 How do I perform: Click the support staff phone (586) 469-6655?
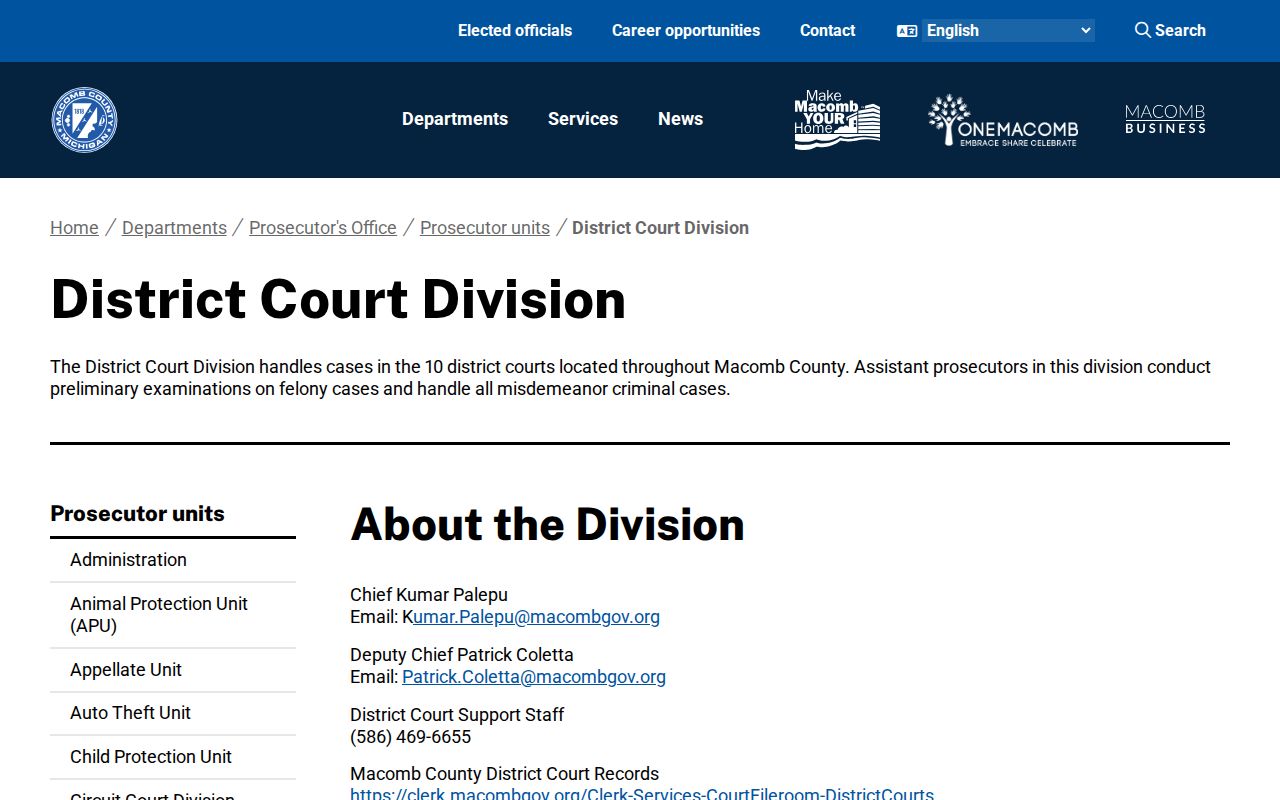click(410, 737)
